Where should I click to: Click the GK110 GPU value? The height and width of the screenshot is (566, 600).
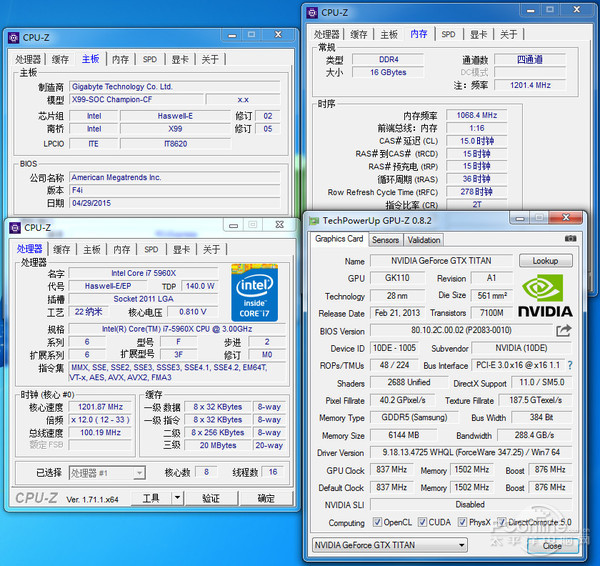(x=397, y=278)
